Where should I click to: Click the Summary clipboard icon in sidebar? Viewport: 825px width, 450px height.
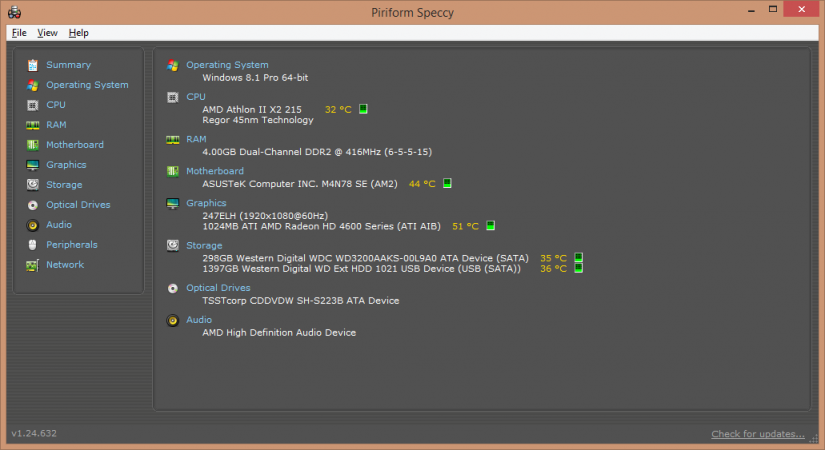tap(33, 65)
